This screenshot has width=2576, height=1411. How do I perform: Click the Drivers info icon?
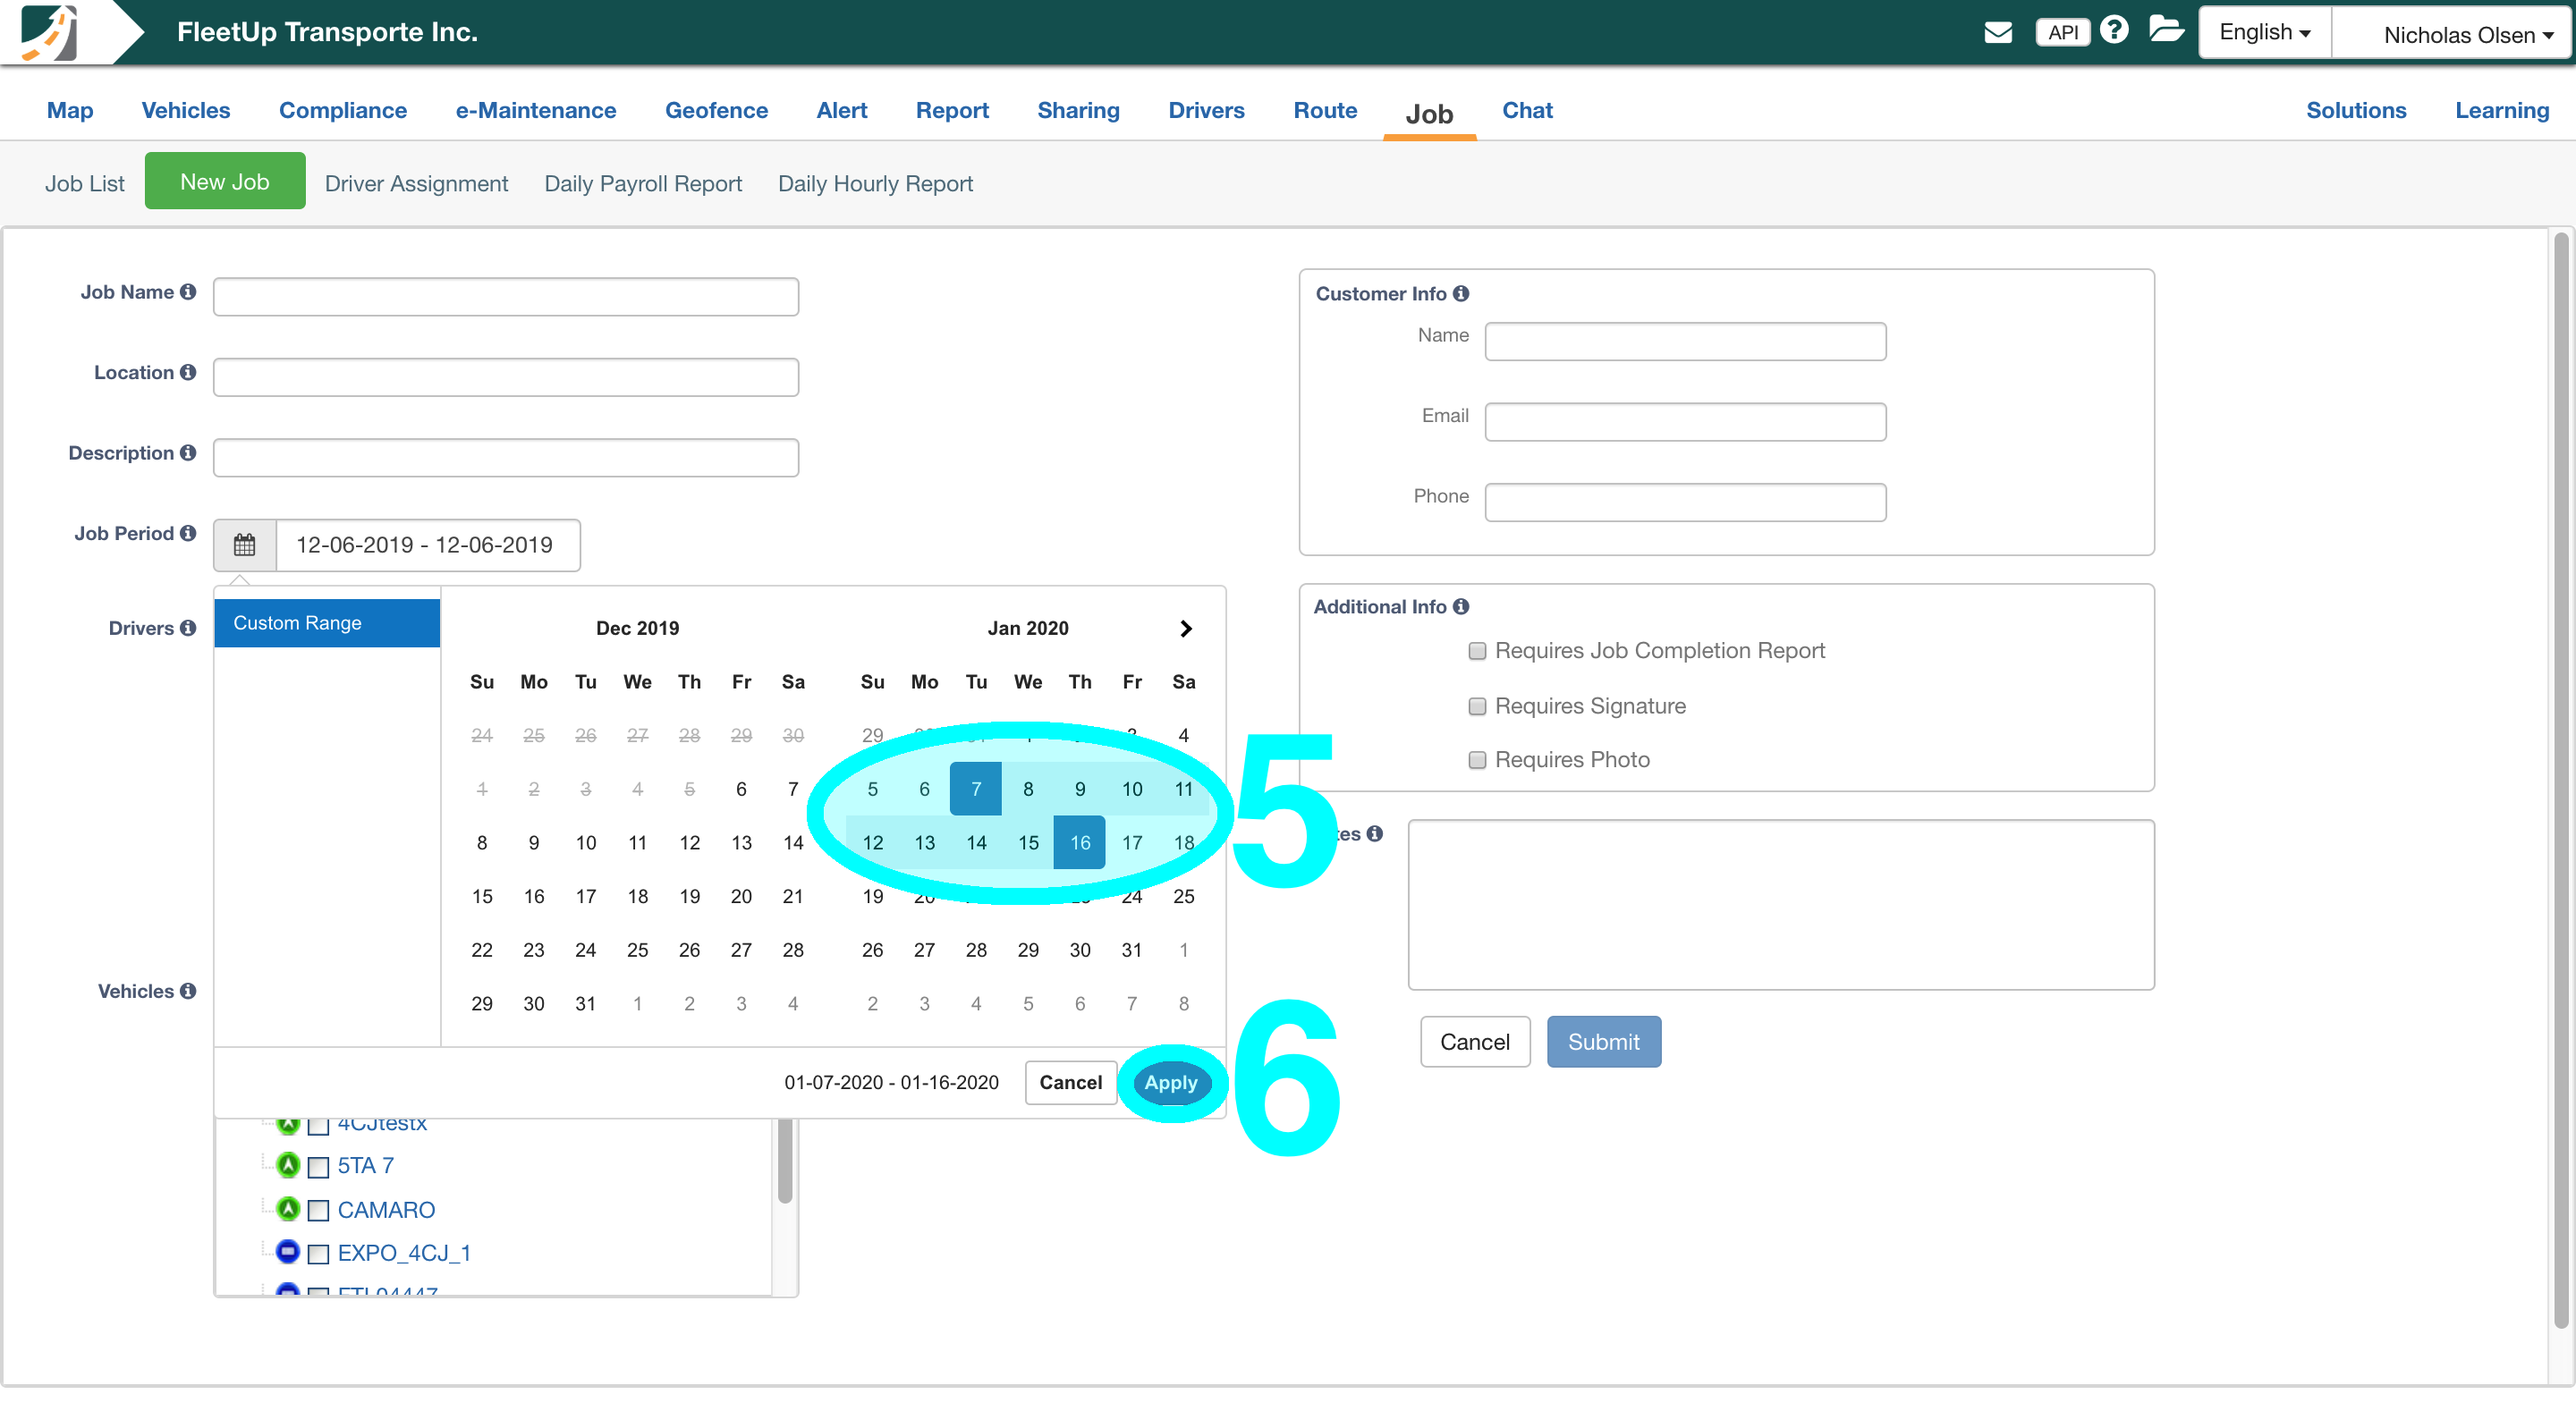click(188, 628)
